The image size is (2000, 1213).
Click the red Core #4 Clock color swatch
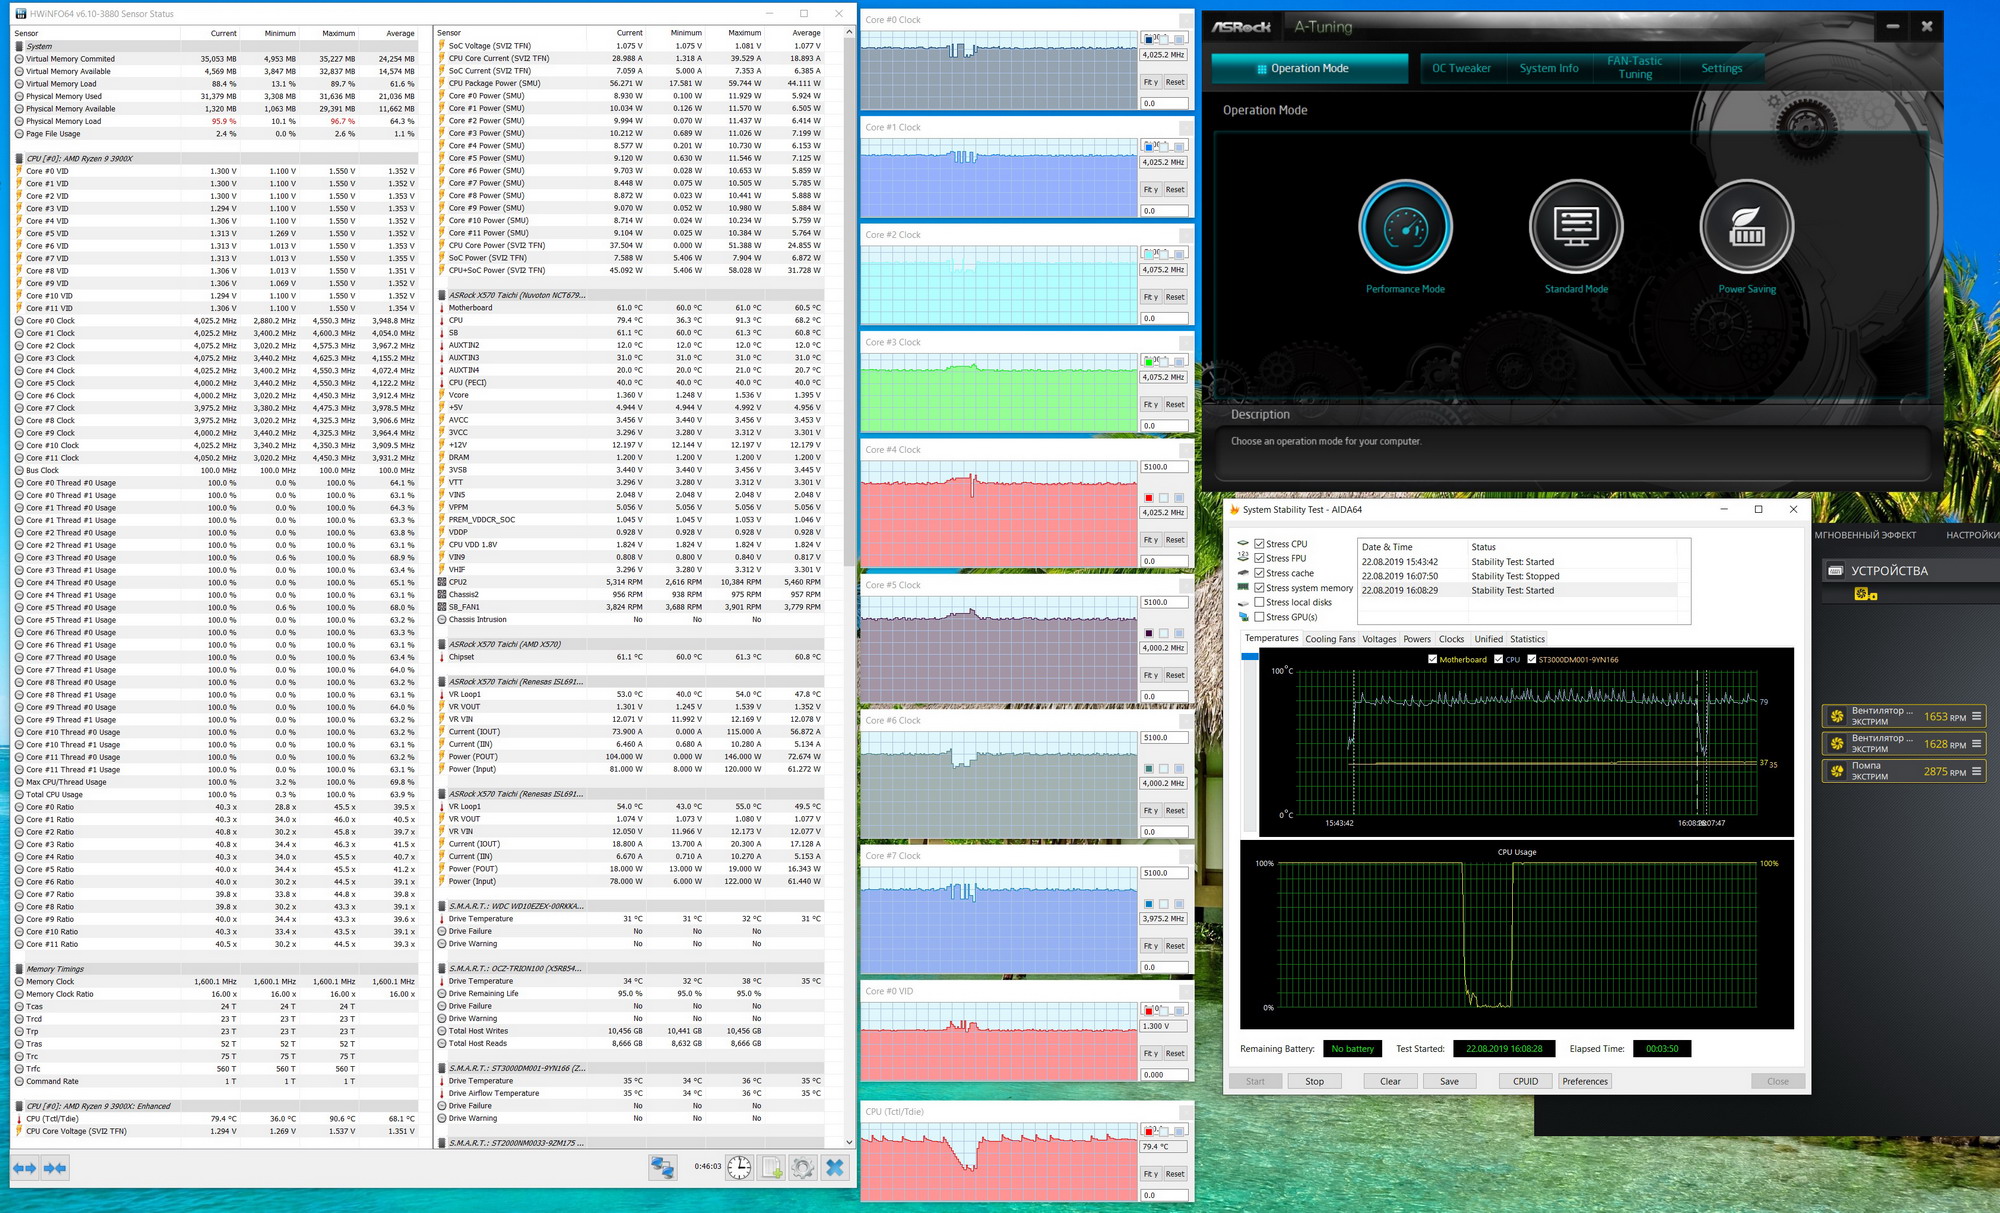tap(1149, 497)
